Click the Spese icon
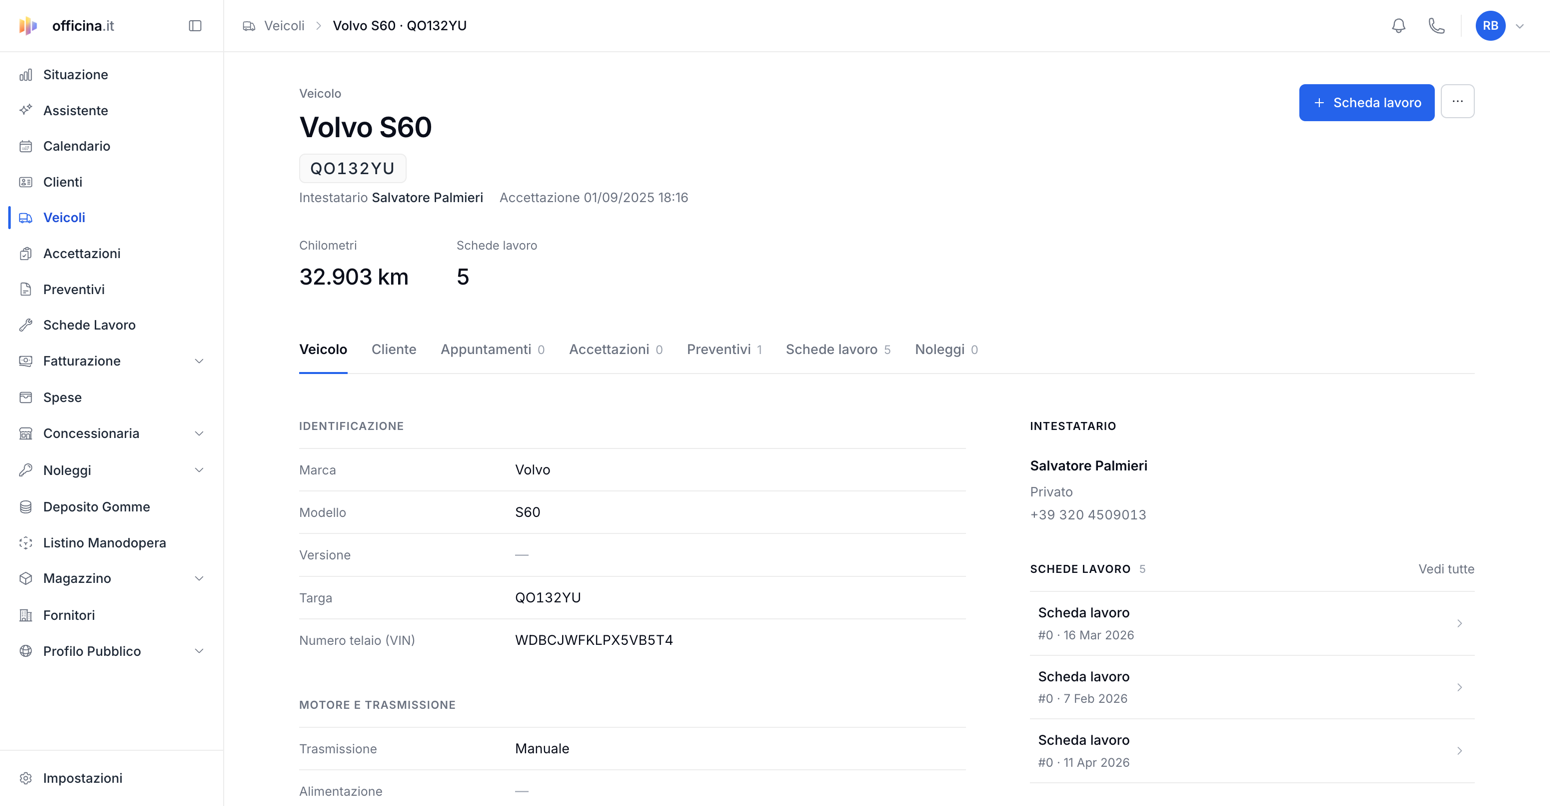Viewport: 1550px width, 806px height. pyautogui.click(x=26, y=398)
